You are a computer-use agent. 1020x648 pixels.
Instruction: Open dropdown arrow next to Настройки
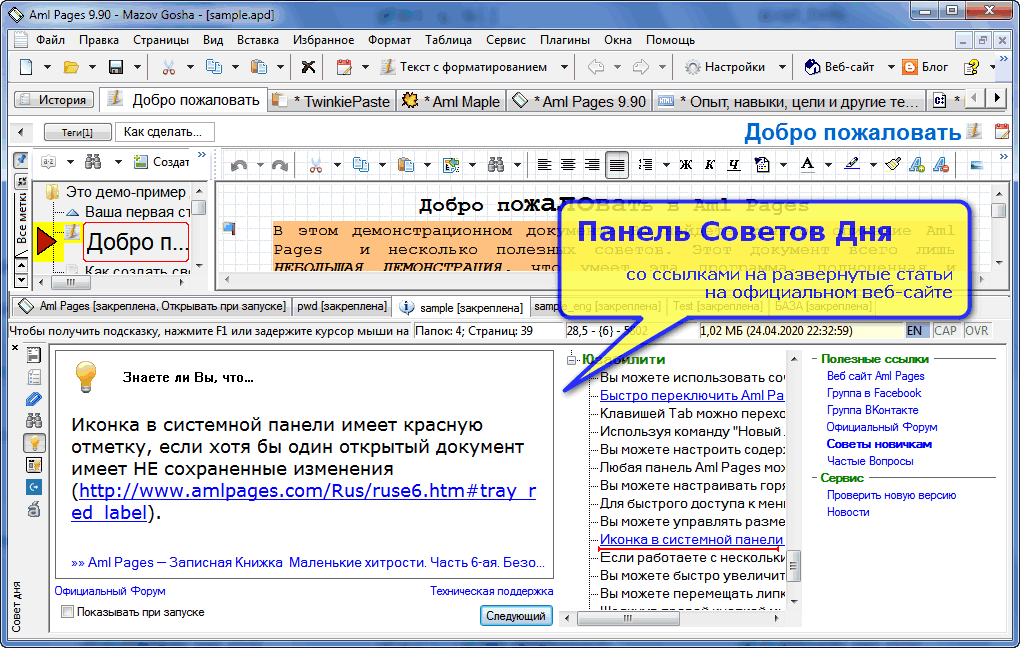[x=782, y=67]
